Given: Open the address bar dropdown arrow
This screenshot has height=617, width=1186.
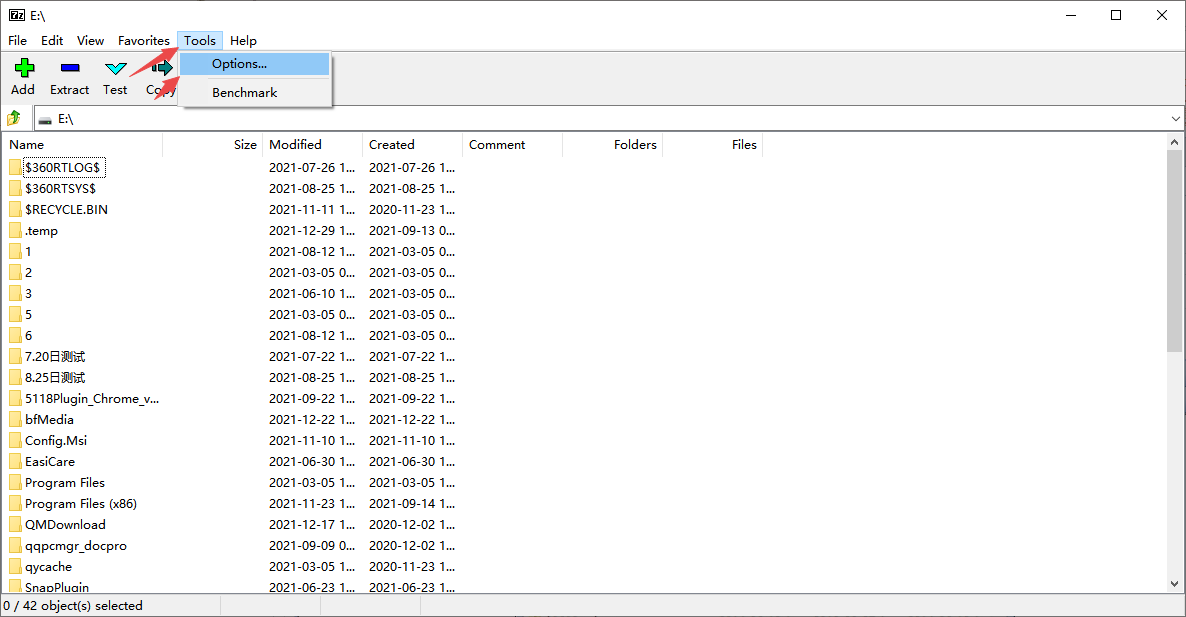Looking at the screenshot, I should click(x=1176, y=118).
